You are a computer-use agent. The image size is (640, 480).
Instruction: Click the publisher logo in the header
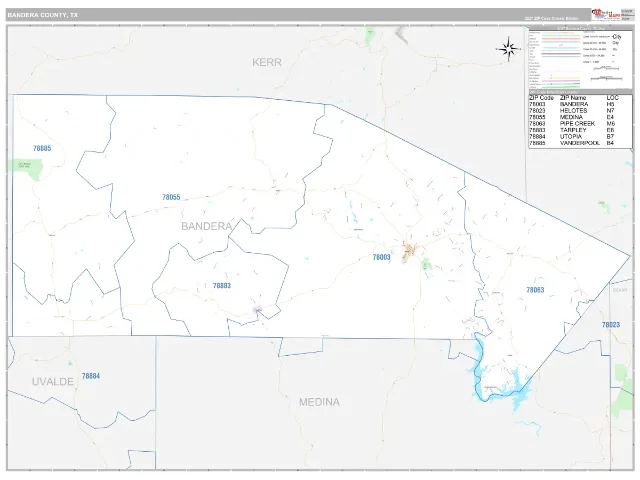606,14
